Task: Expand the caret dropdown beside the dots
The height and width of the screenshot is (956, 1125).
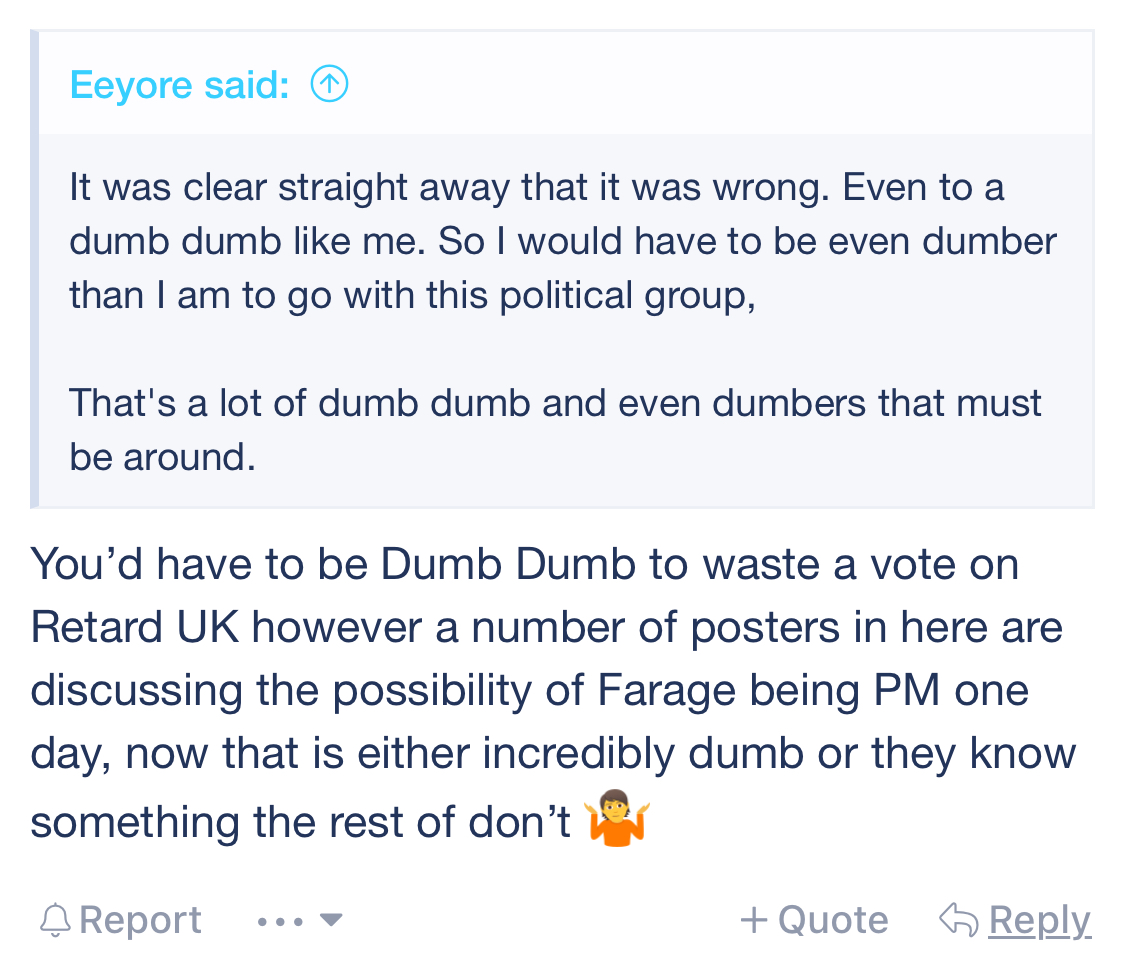Action: tap(331, 919)
